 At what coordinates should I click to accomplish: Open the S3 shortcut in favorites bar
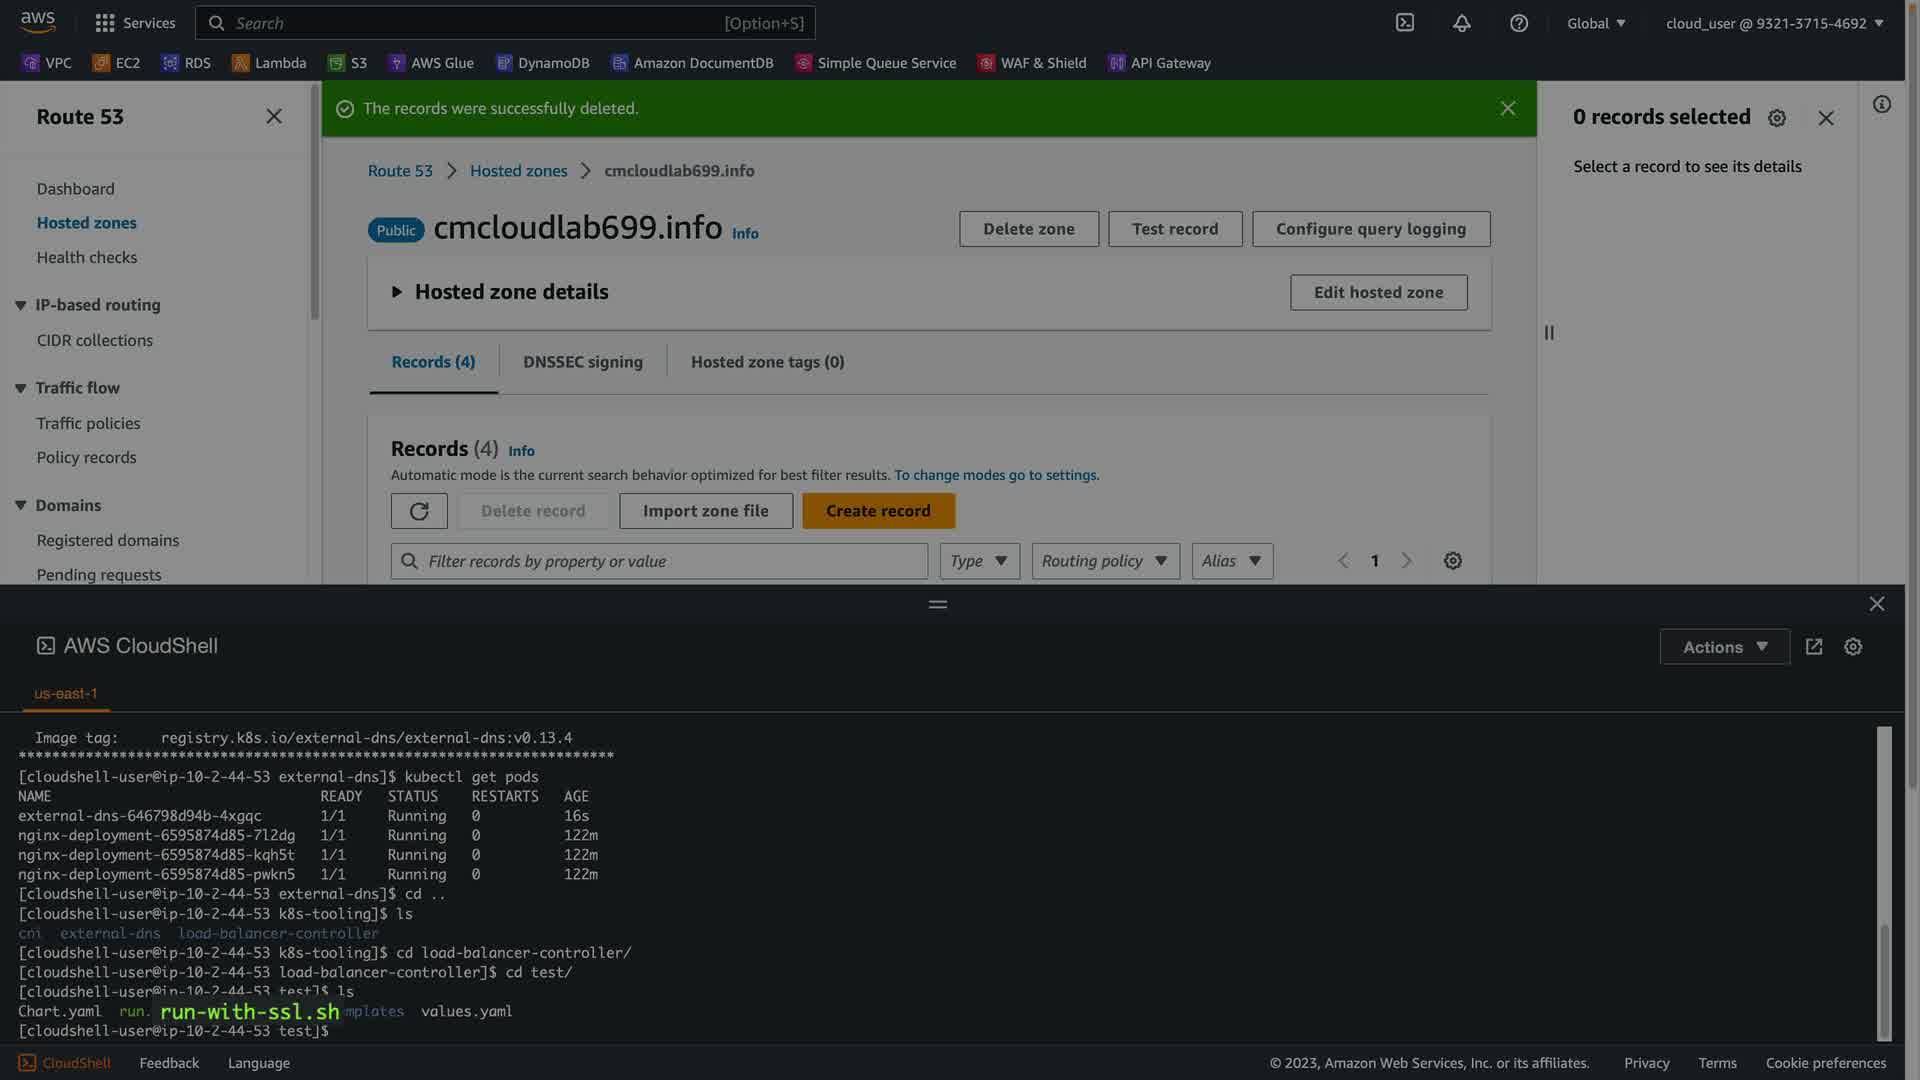(x=348, y=63)
